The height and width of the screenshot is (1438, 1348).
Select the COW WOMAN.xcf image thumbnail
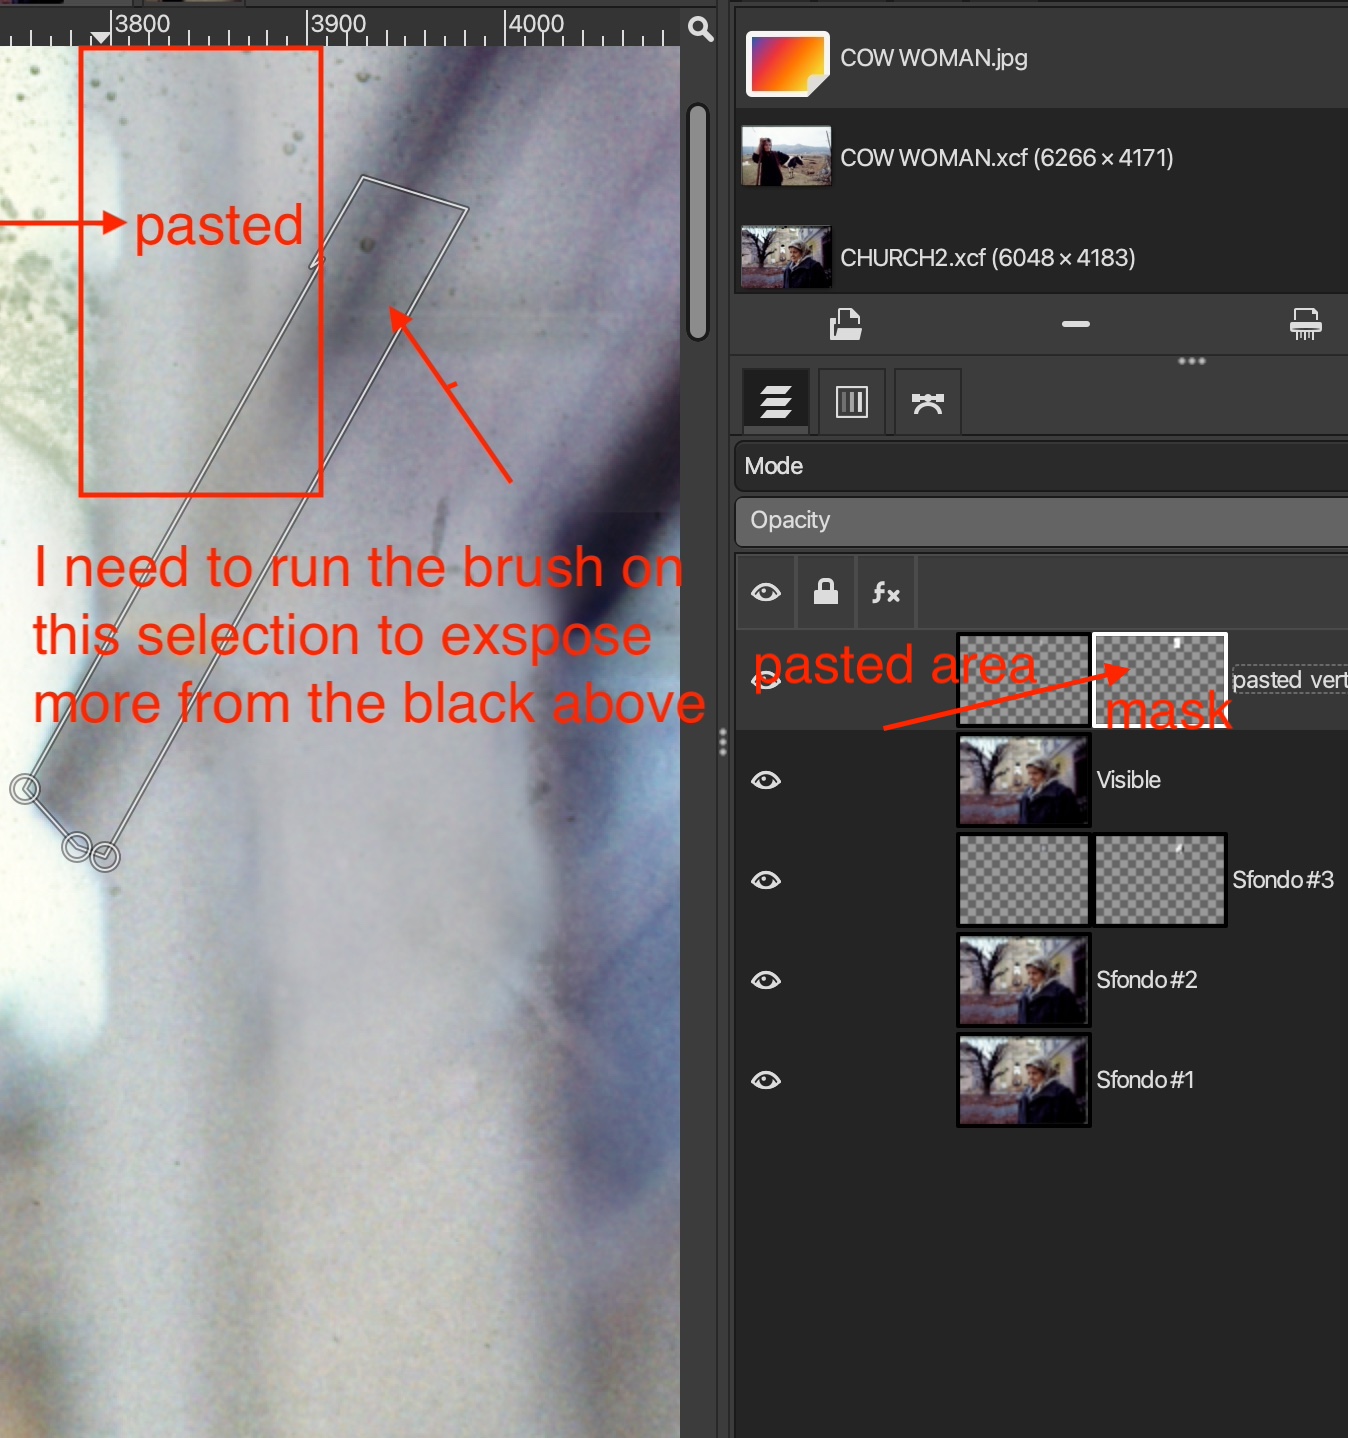pyautogui.click(x=786, y=156)
